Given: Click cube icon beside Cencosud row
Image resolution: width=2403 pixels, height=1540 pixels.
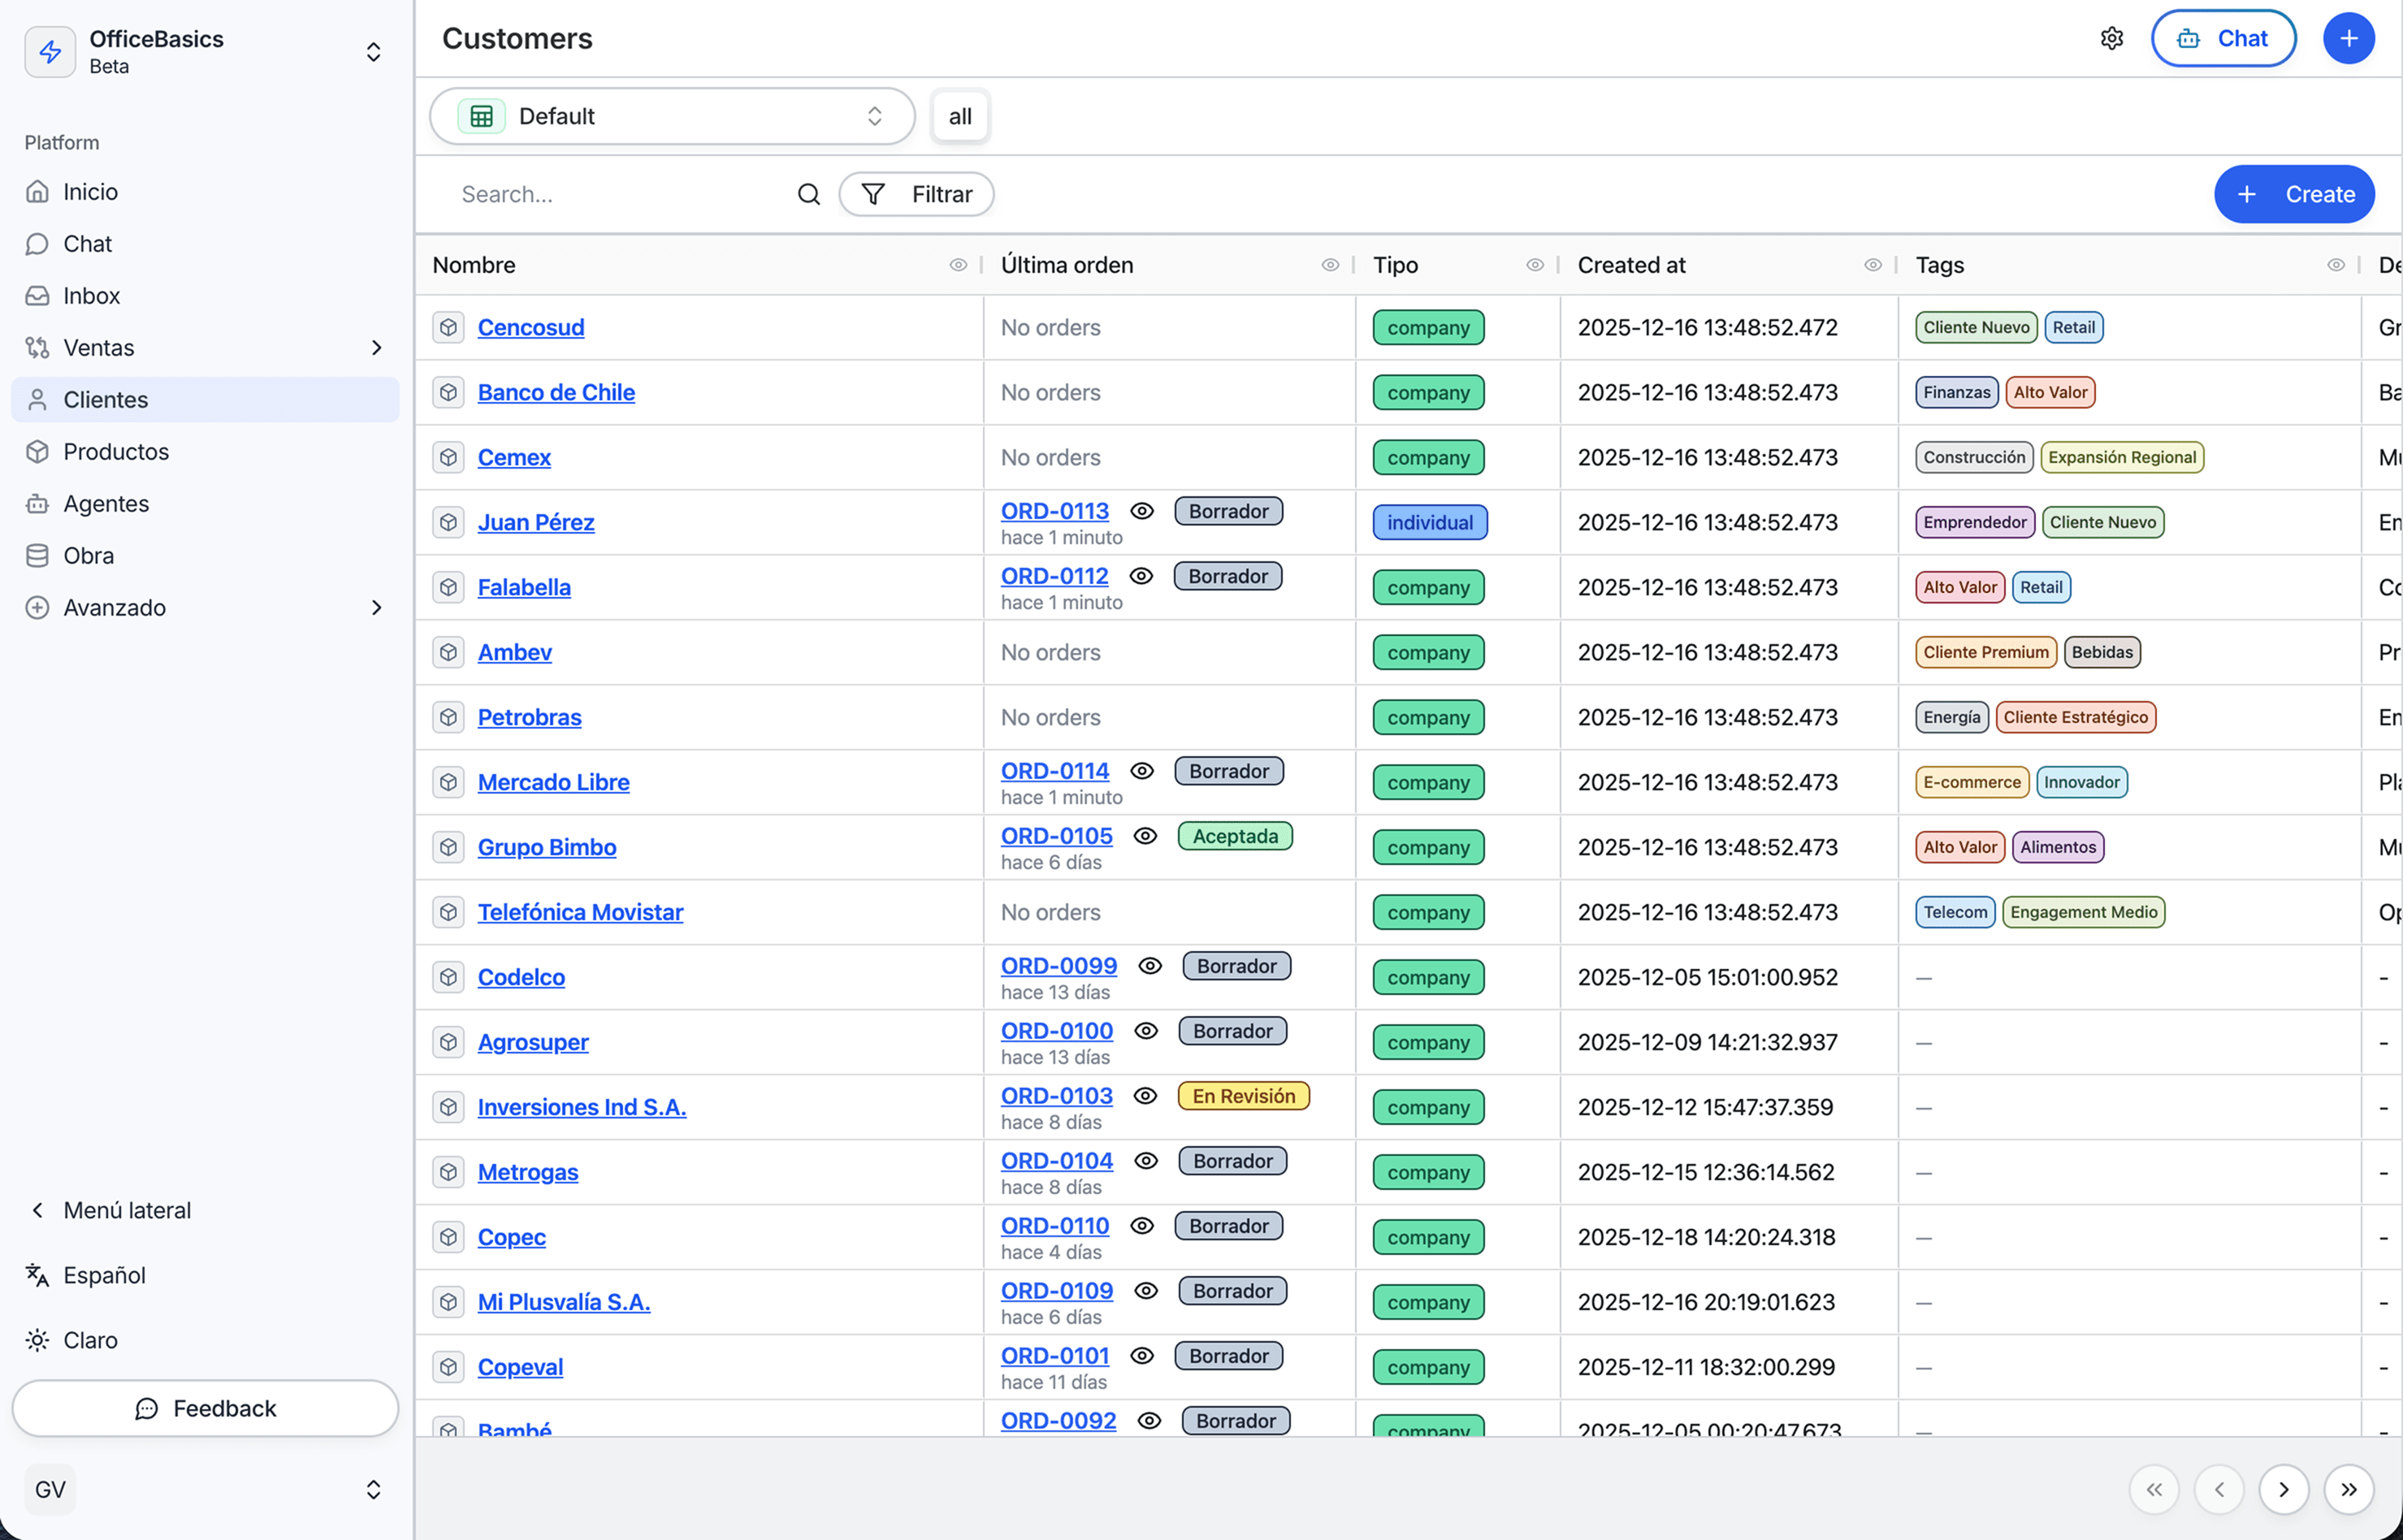Looking at the screenshot, I should pyautogui.click(x=448, y=327).
